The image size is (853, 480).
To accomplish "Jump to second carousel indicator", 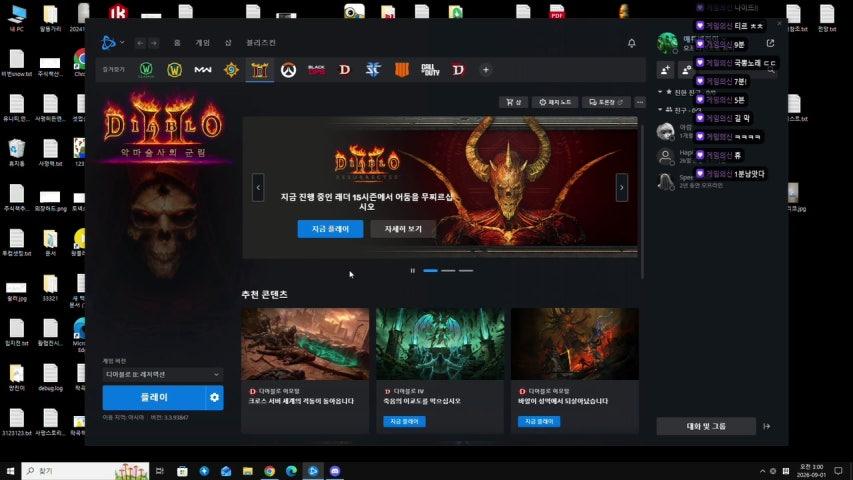I will [448, 270].
